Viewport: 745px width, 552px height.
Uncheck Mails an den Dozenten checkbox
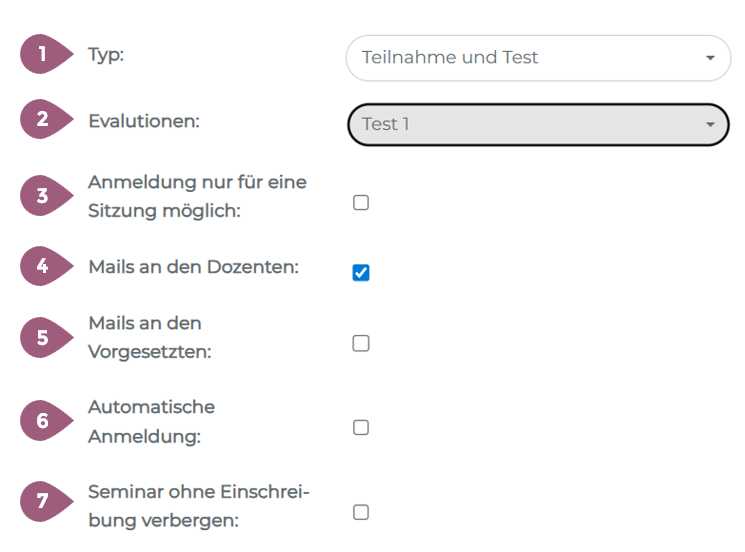coord(361,273)
